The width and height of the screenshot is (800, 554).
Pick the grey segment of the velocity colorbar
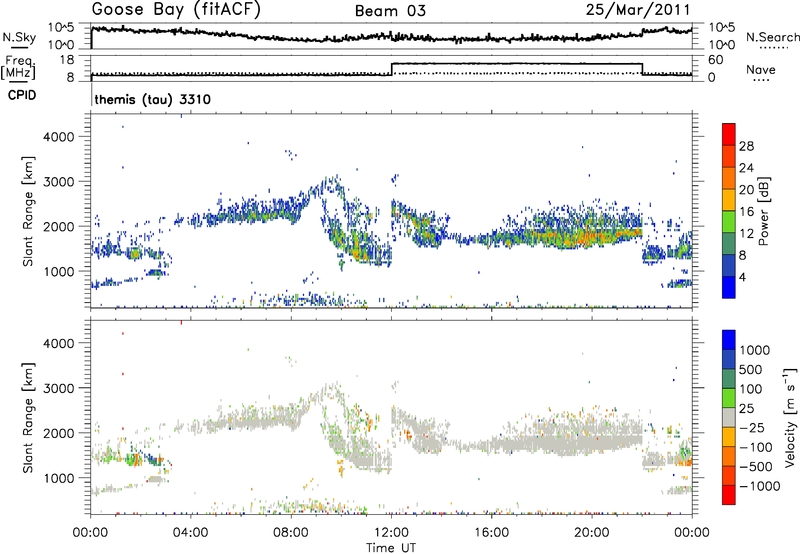pos(729,418)
